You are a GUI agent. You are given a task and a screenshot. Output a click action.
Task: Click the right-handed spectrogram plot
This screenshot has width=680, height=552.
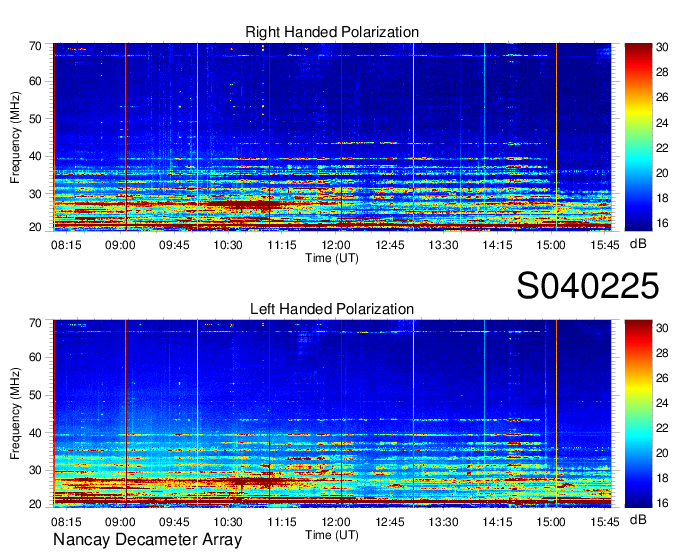coord(332,137)
